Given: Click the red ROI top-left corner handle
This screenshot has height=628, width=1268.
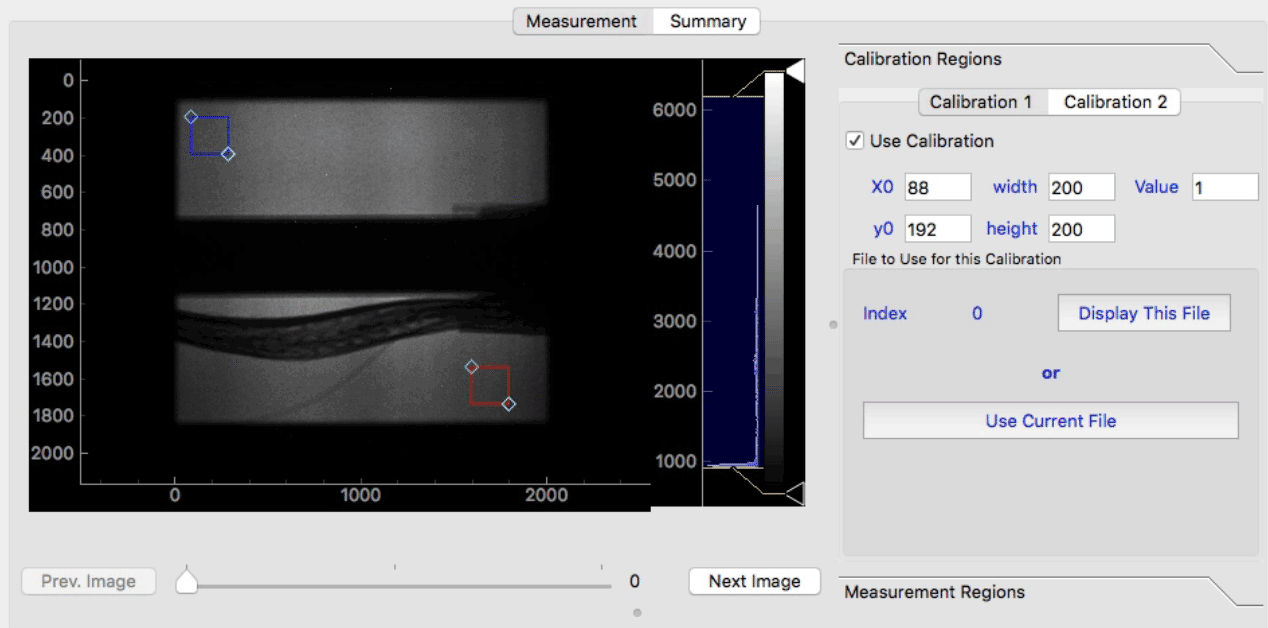Looking at the screenshot, I should (471, 367).
